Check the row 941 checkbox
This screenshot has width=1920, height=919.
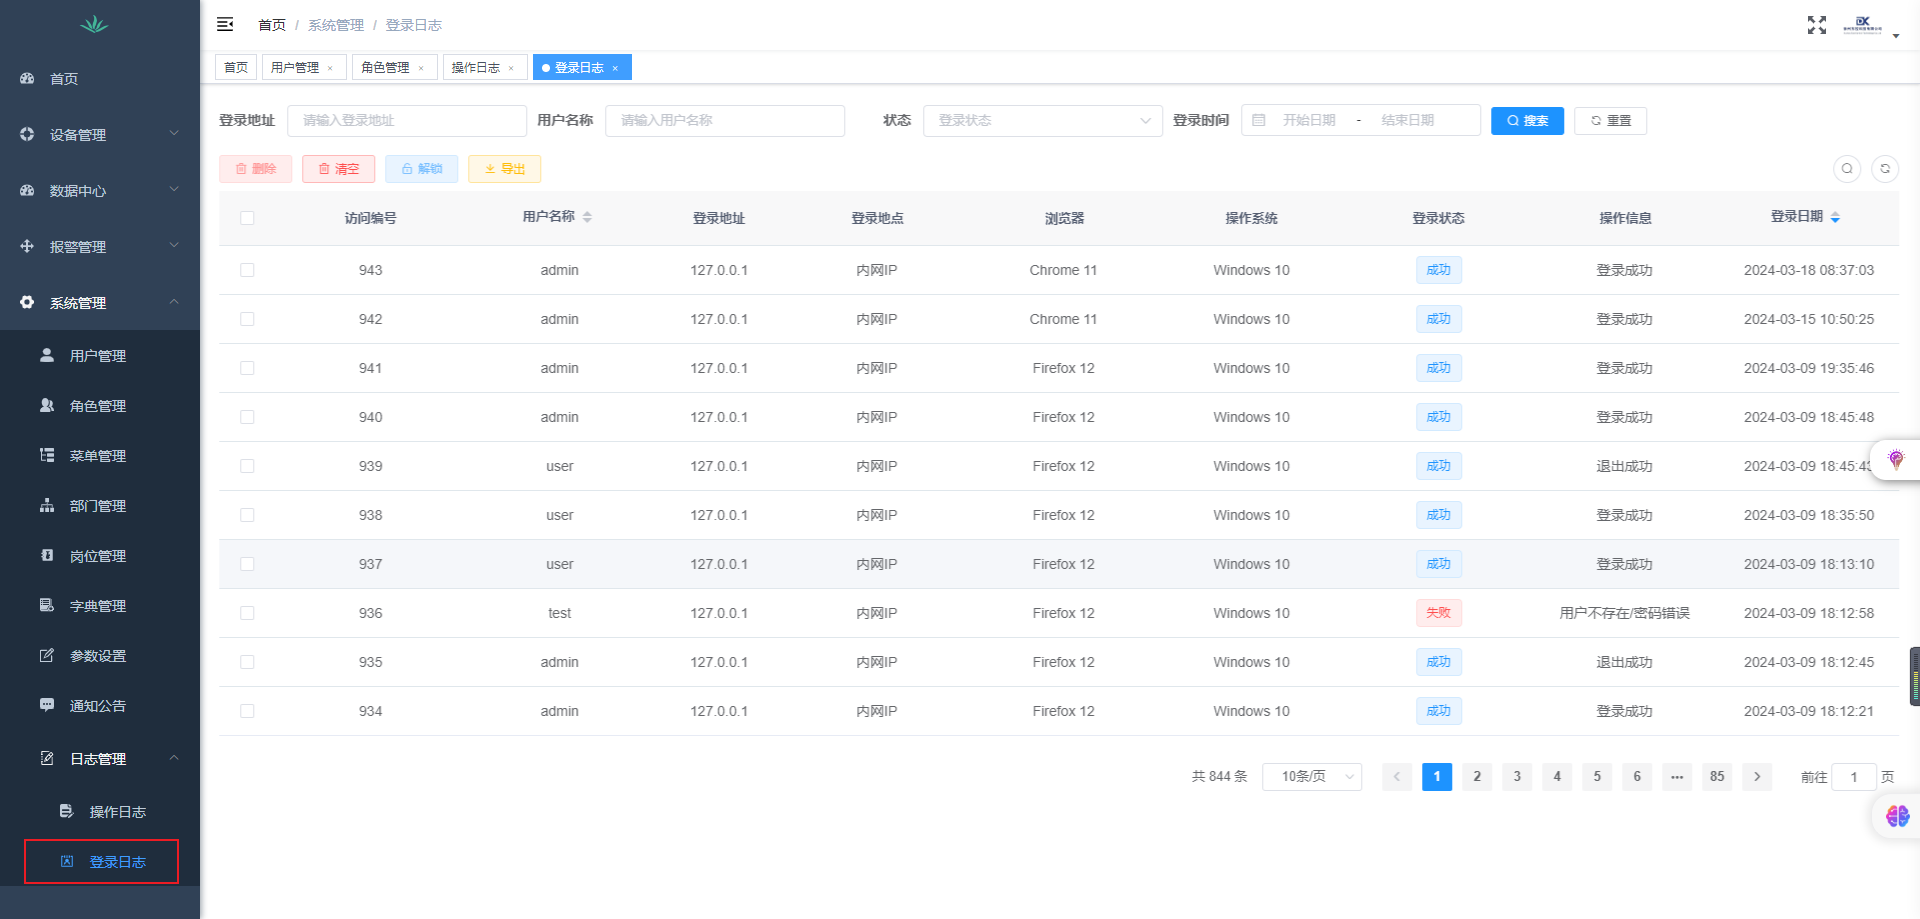point(247,368)
